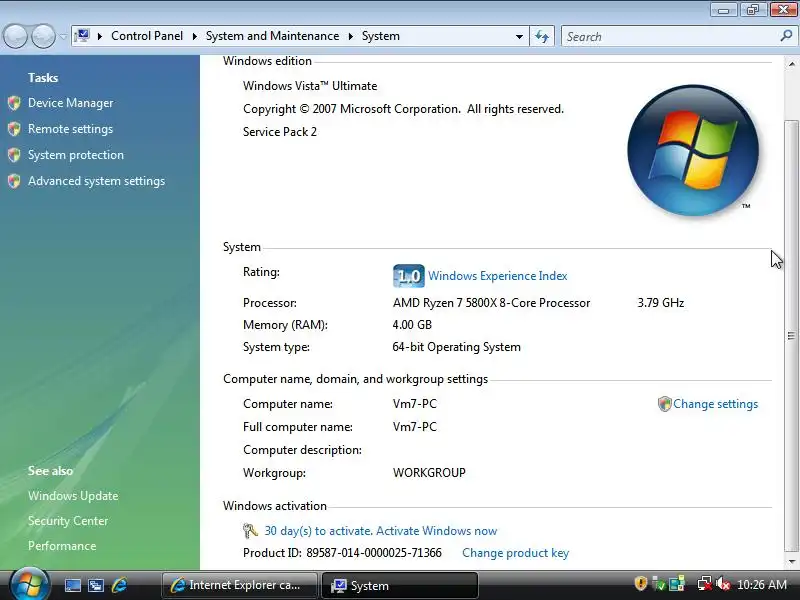The height and width of the screenshot is (600, 800).
Task: Click the Windows Vista logo image
Action: pos(693,151)
